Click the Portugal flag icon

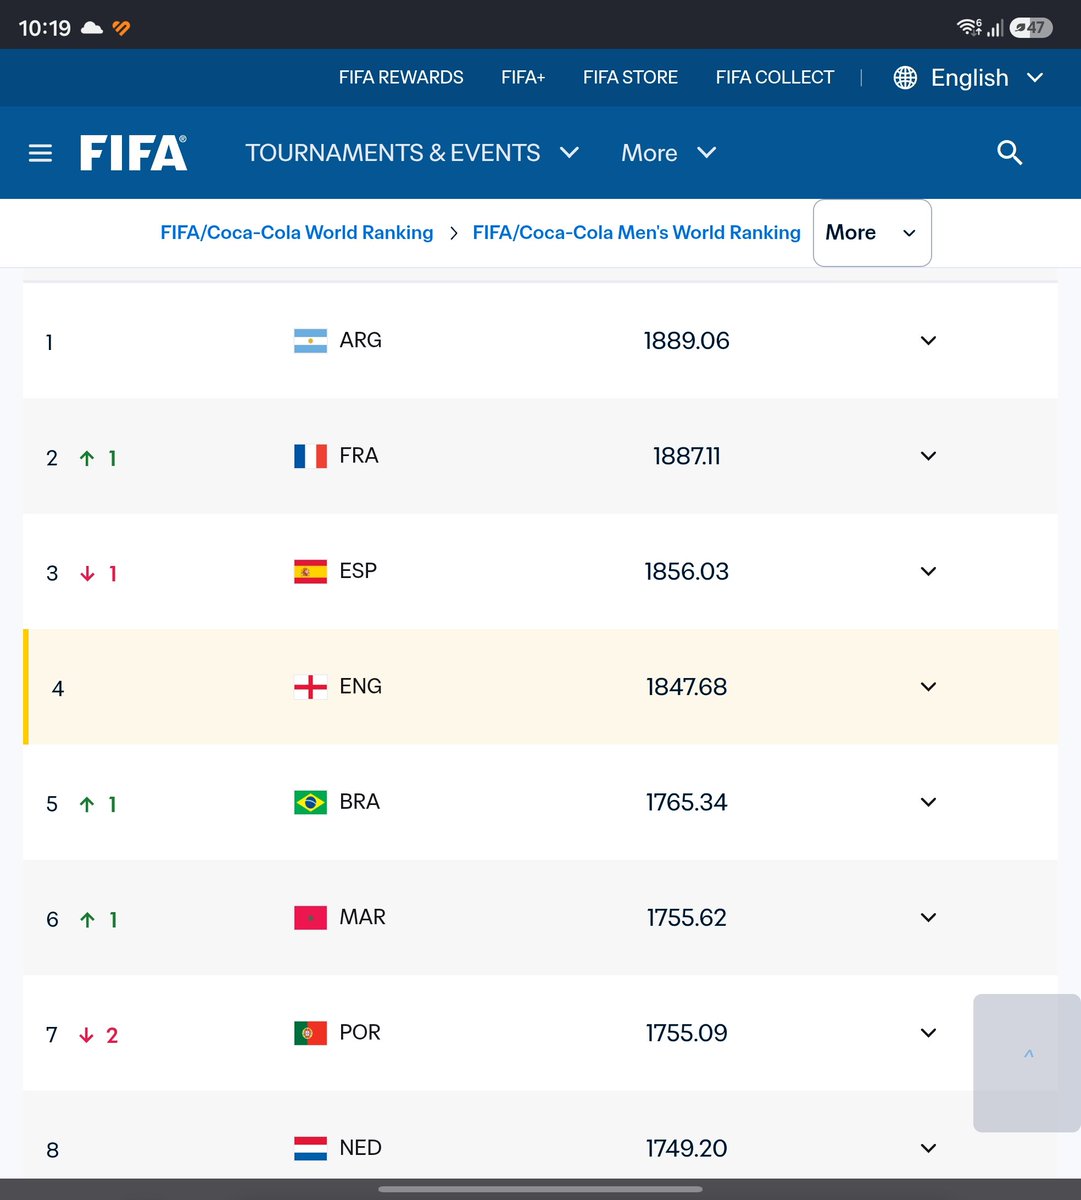pyautogui.click(x=310, y=1033)
